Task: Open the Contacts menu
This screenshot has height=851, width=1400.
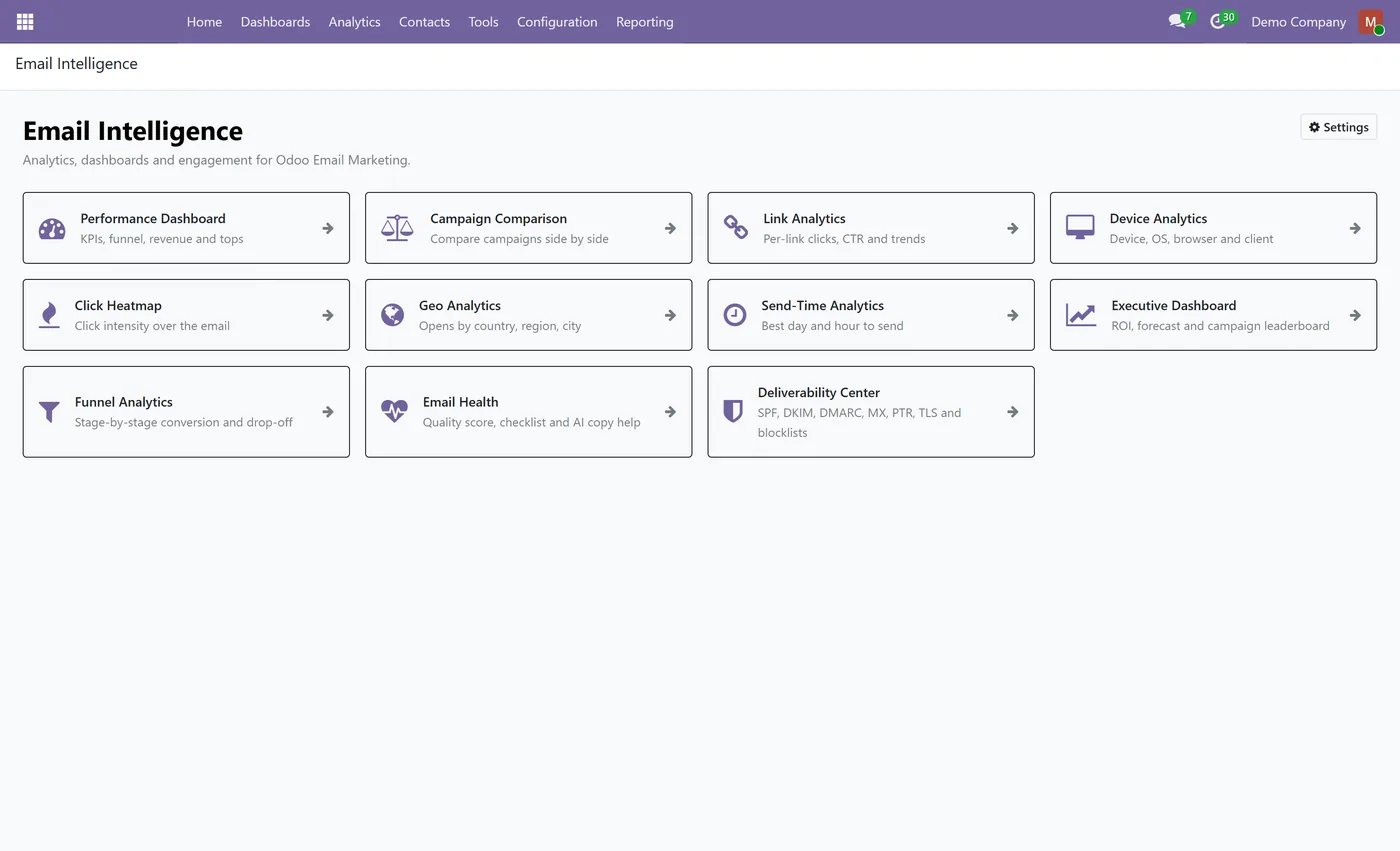Action: [x=424, y=21]
